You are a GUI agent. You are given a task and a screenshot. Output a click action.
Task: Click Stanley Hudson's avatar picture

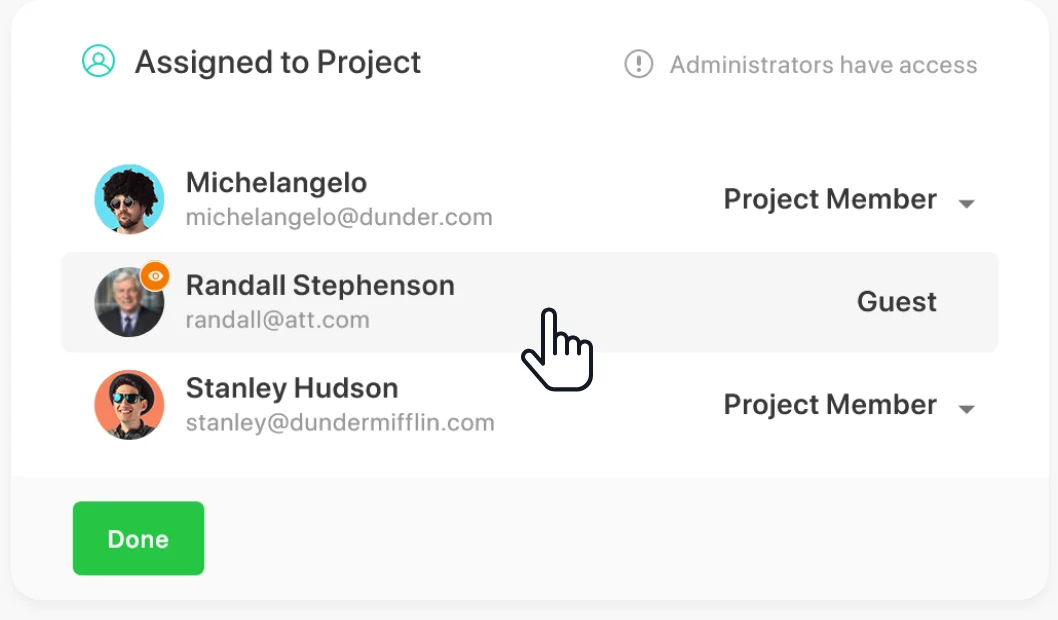pos(129,404)
